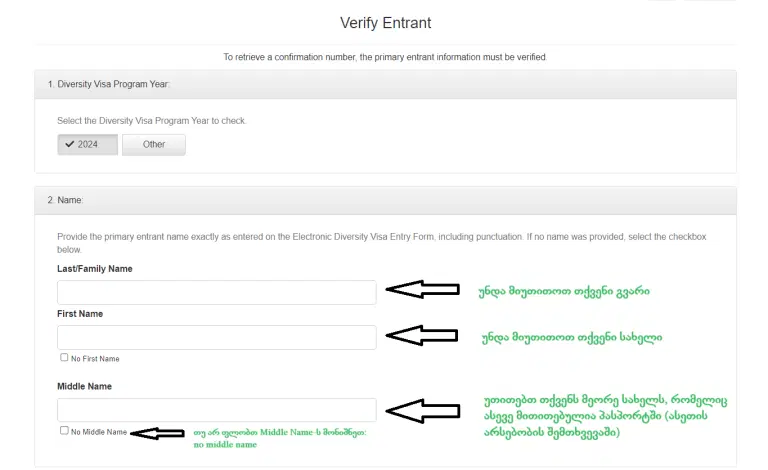Tick the No First Name checkbox
Screen dimensions: 768x470
[x=65, y=357]
